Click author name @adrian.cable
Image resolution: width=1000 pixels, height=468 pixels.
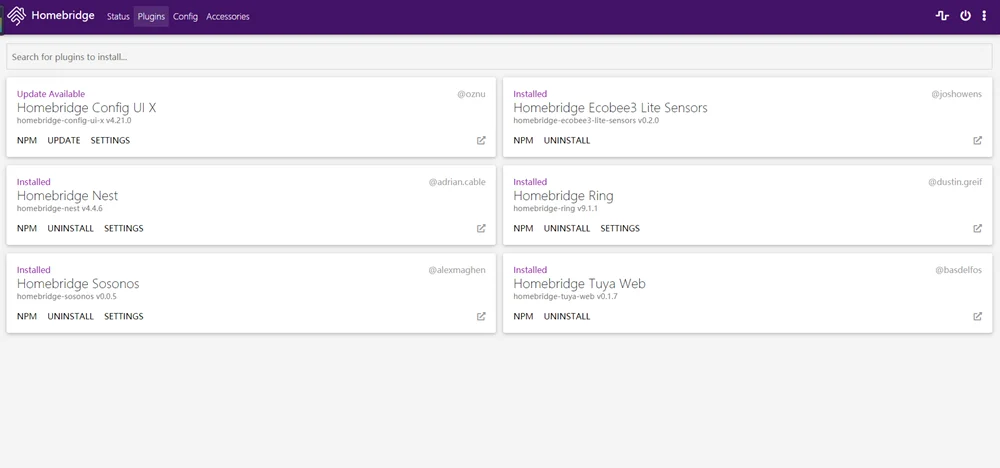457,182
